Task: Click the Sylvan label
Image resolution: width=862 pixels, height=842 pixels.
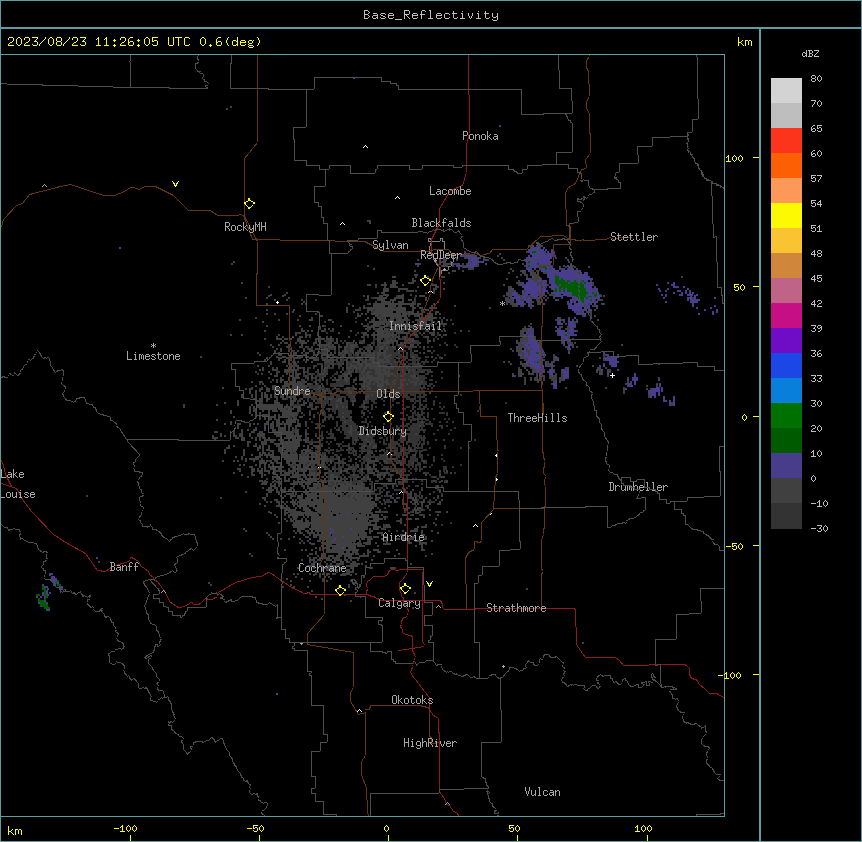Action: [390, 245]
